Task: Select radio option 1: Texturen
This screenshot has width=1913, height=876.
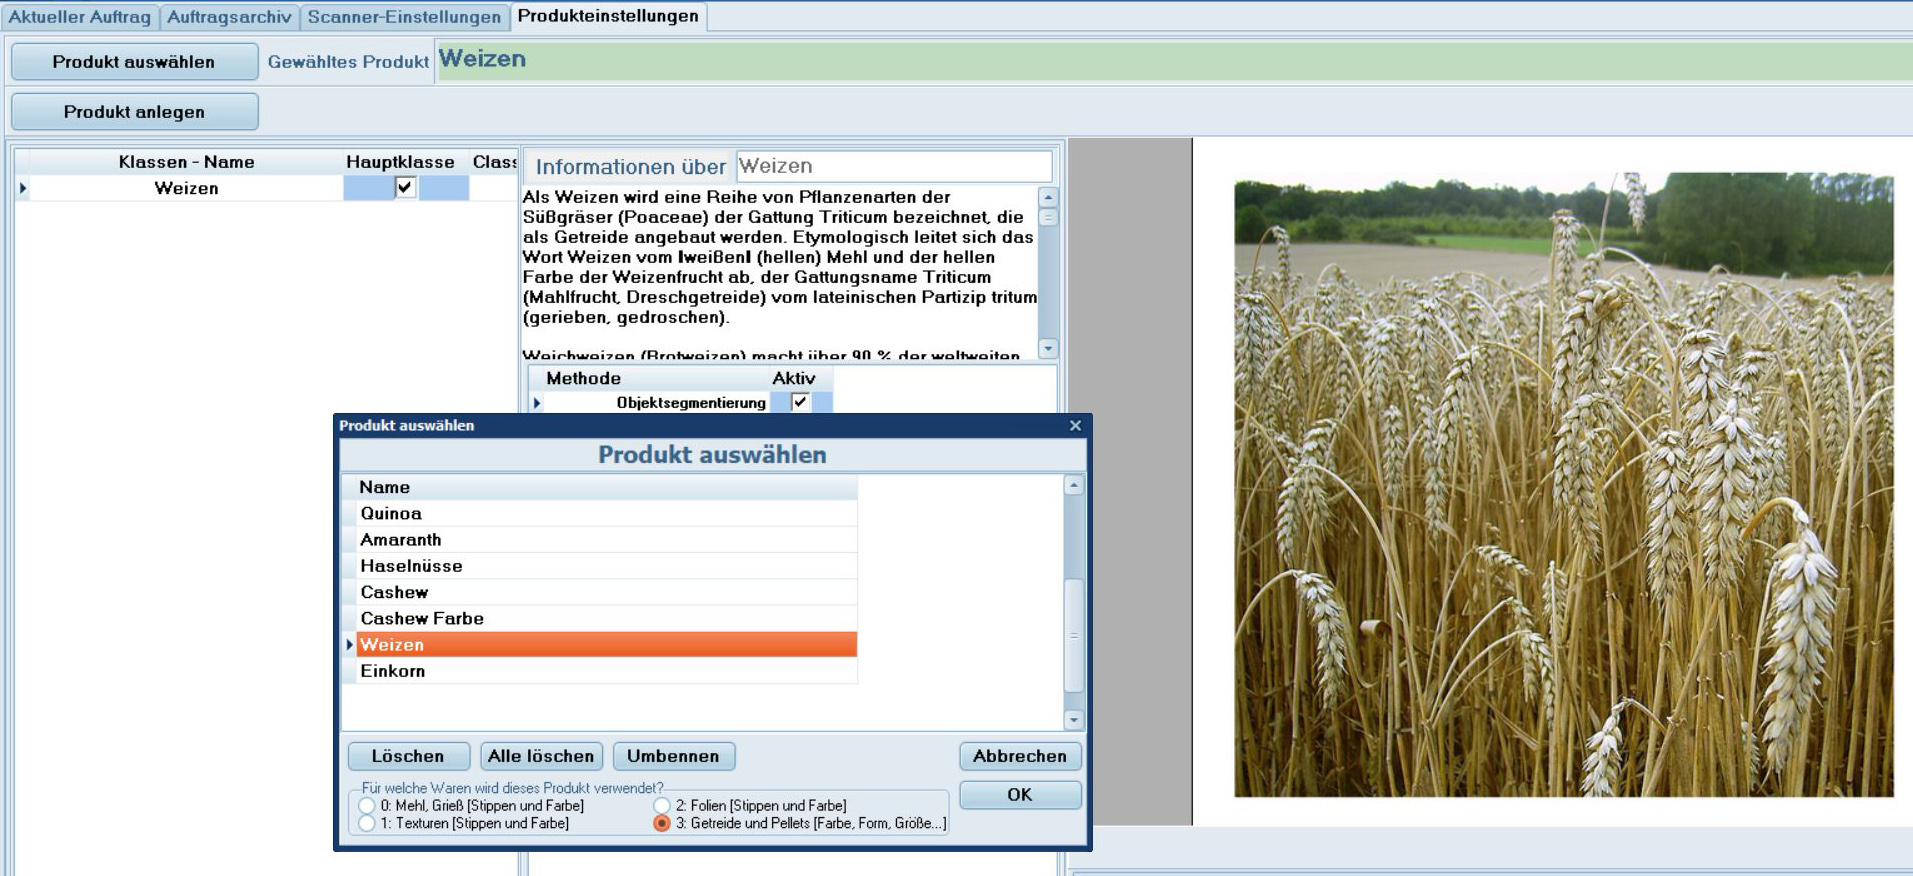Action: (x=367, y=824)
